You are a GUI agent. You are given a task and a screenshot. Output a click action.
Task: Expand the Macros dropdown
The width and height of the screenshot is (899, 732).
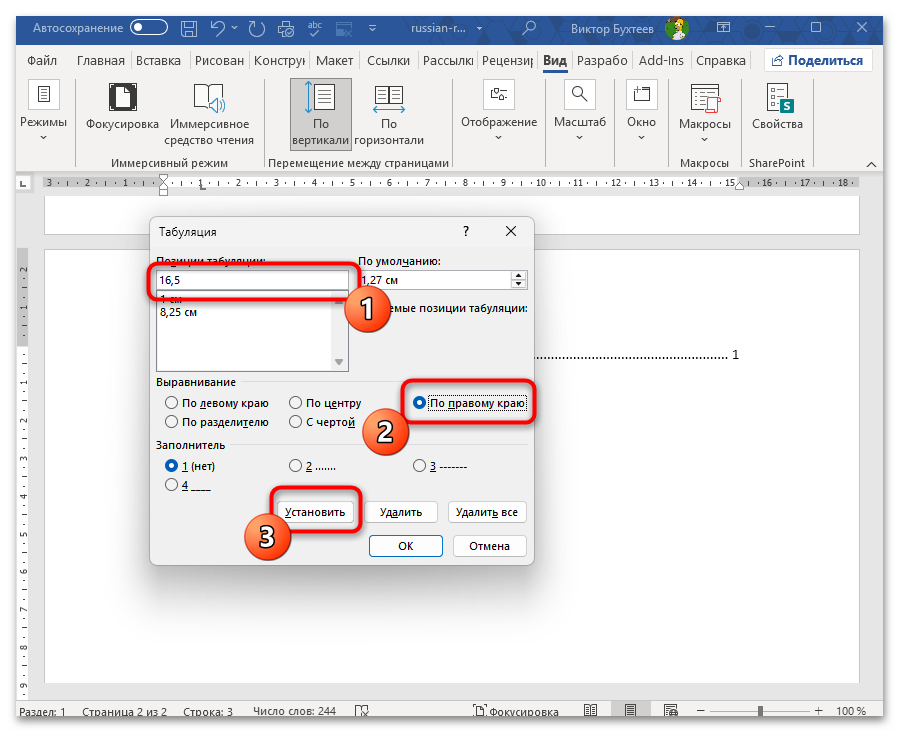click(705, 139)
